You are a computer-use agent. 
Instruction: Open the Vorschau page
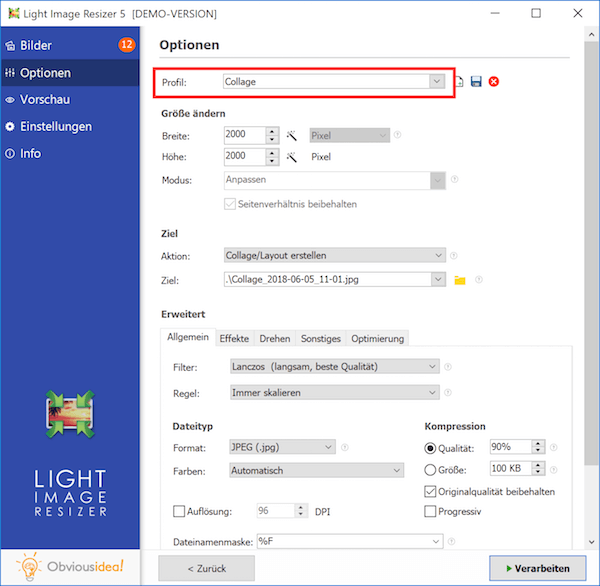point(70,100)
